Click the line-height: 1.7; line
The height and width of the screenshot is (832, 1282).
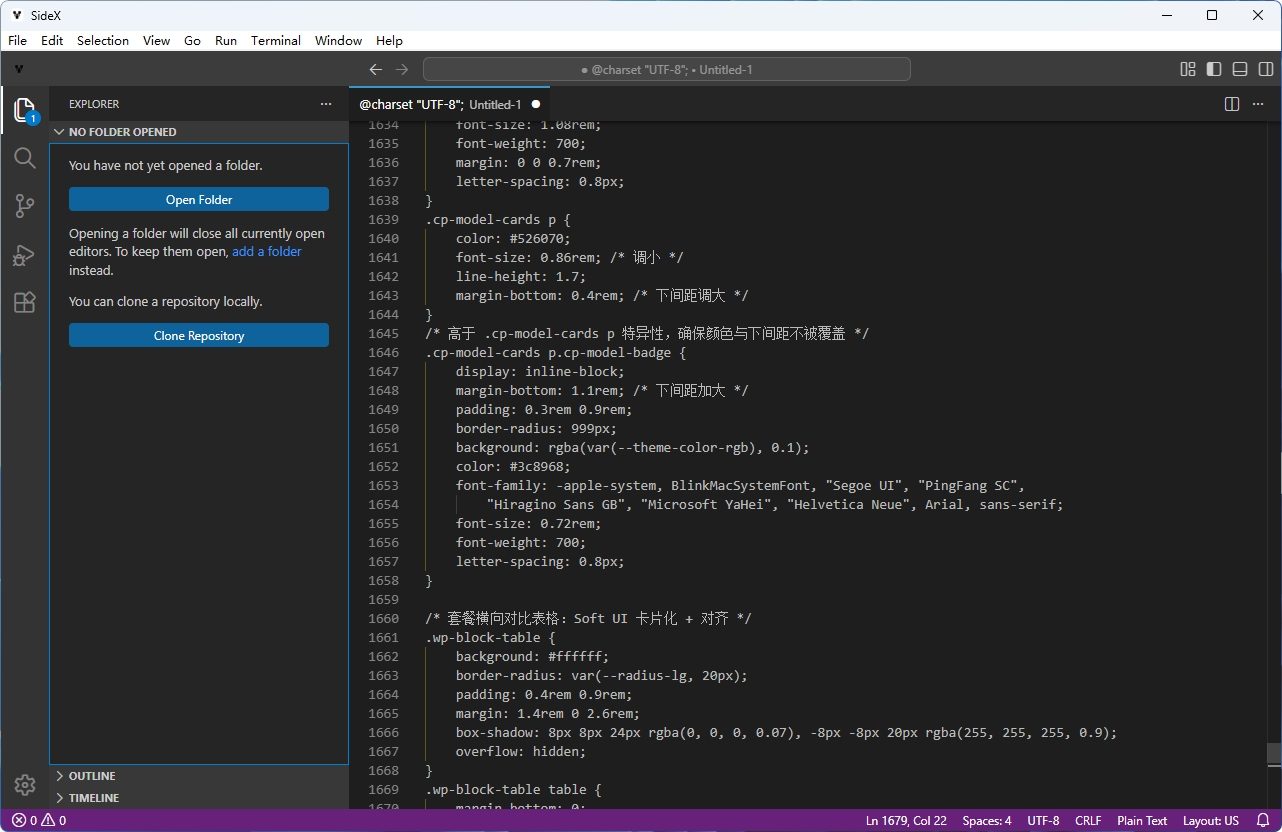tap(521, 276)
